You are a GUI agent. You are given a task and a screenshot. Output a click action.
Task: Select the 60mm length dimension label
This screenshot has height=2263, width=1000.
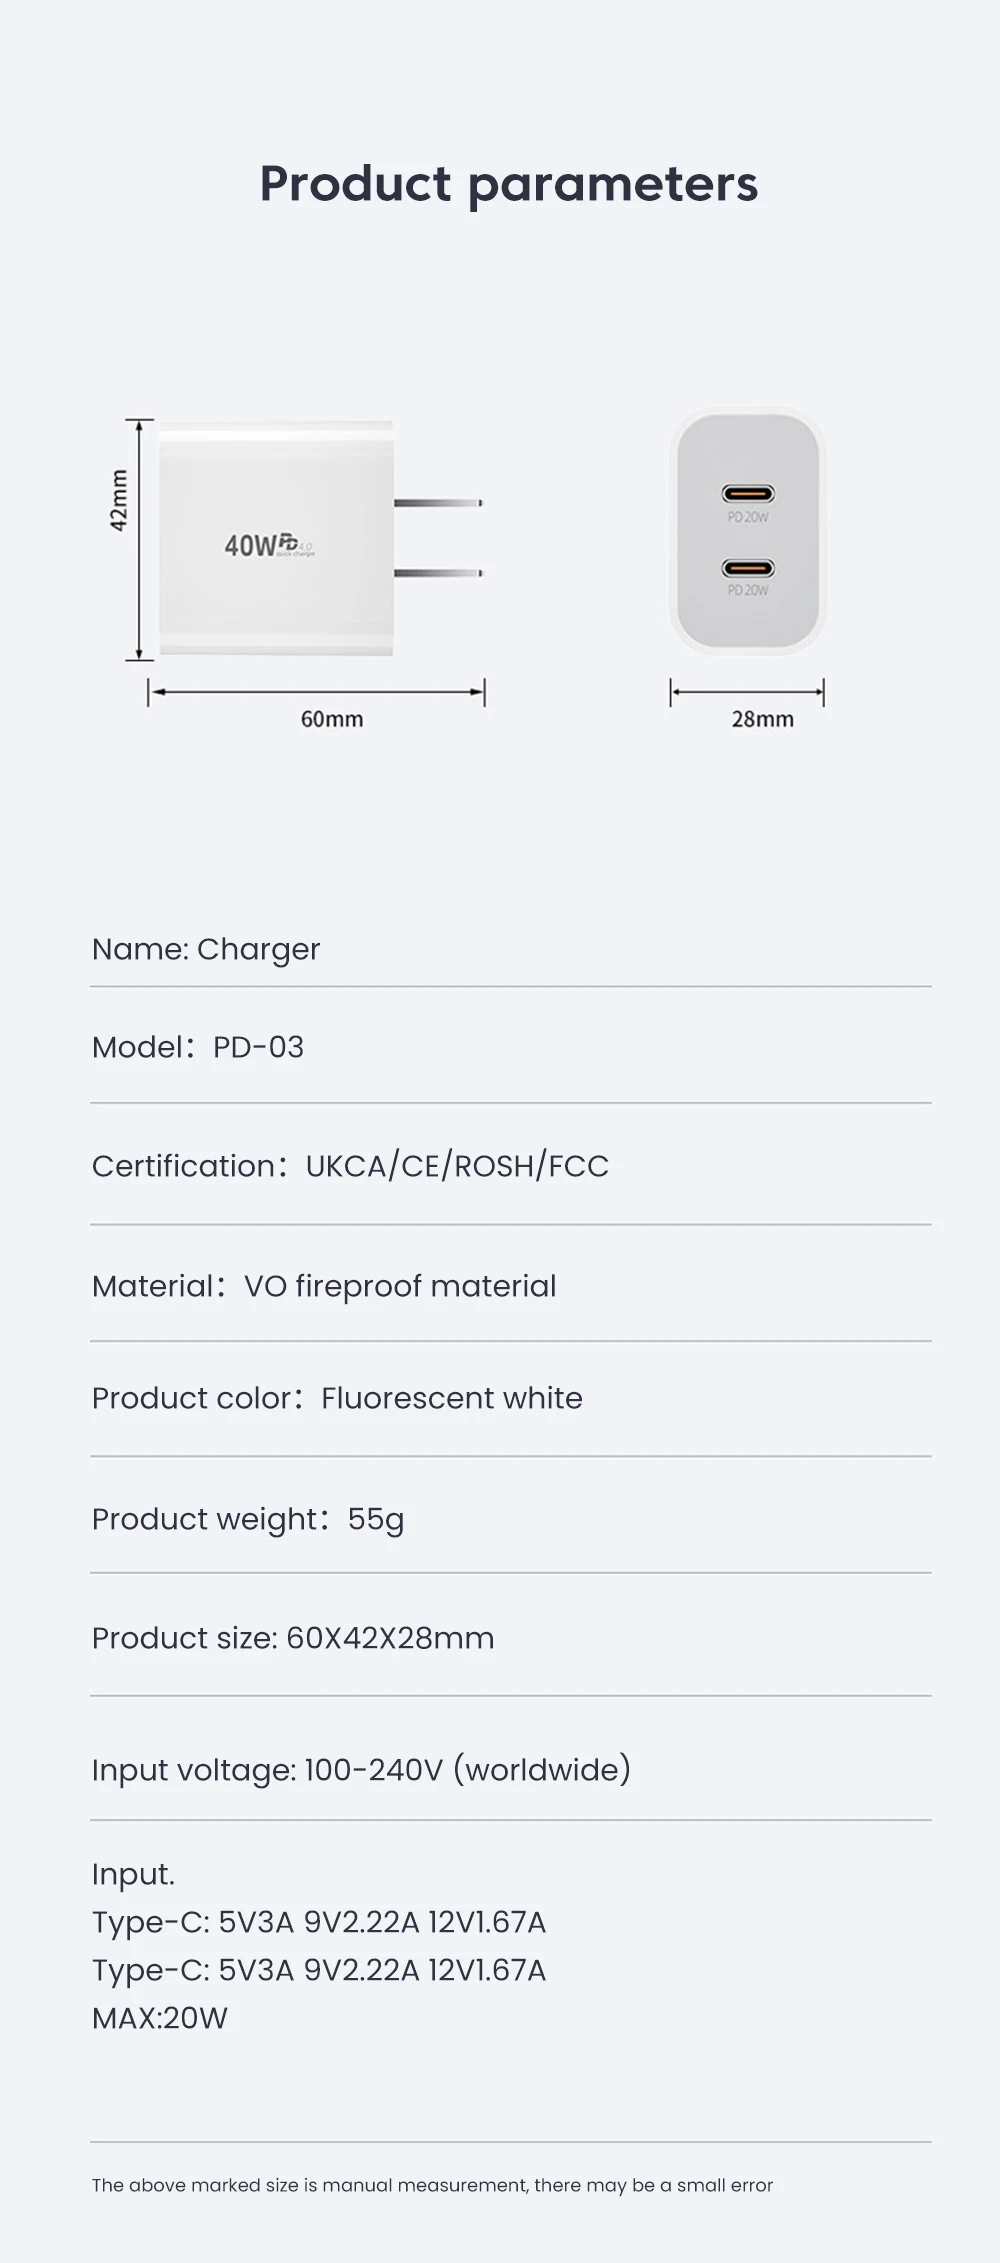click(x=332, y=719)
